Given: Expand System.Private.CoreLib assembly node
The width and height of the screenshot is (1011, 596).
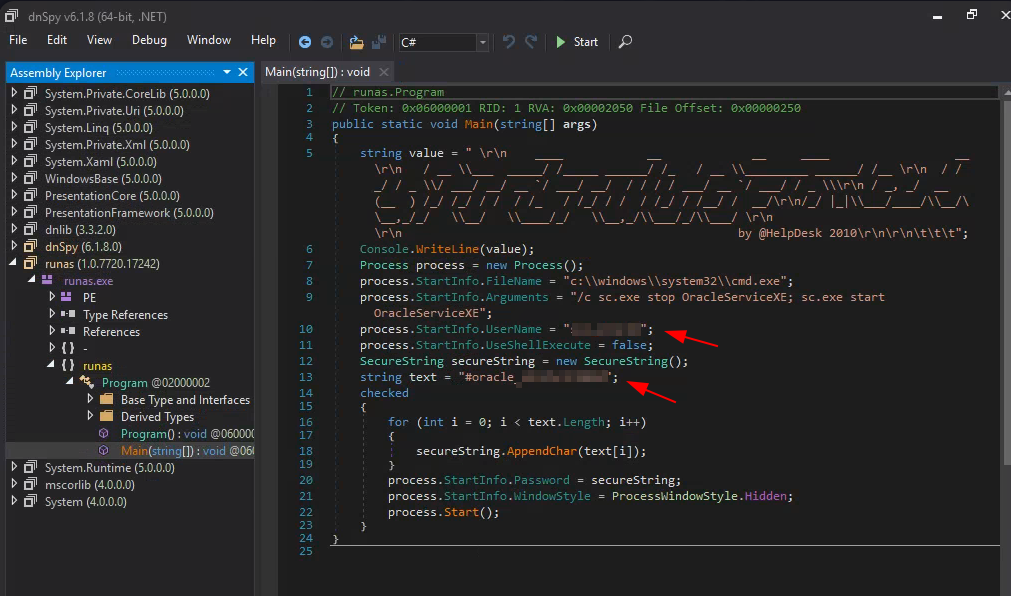Looking at the screenshot, I should (14, 93).
